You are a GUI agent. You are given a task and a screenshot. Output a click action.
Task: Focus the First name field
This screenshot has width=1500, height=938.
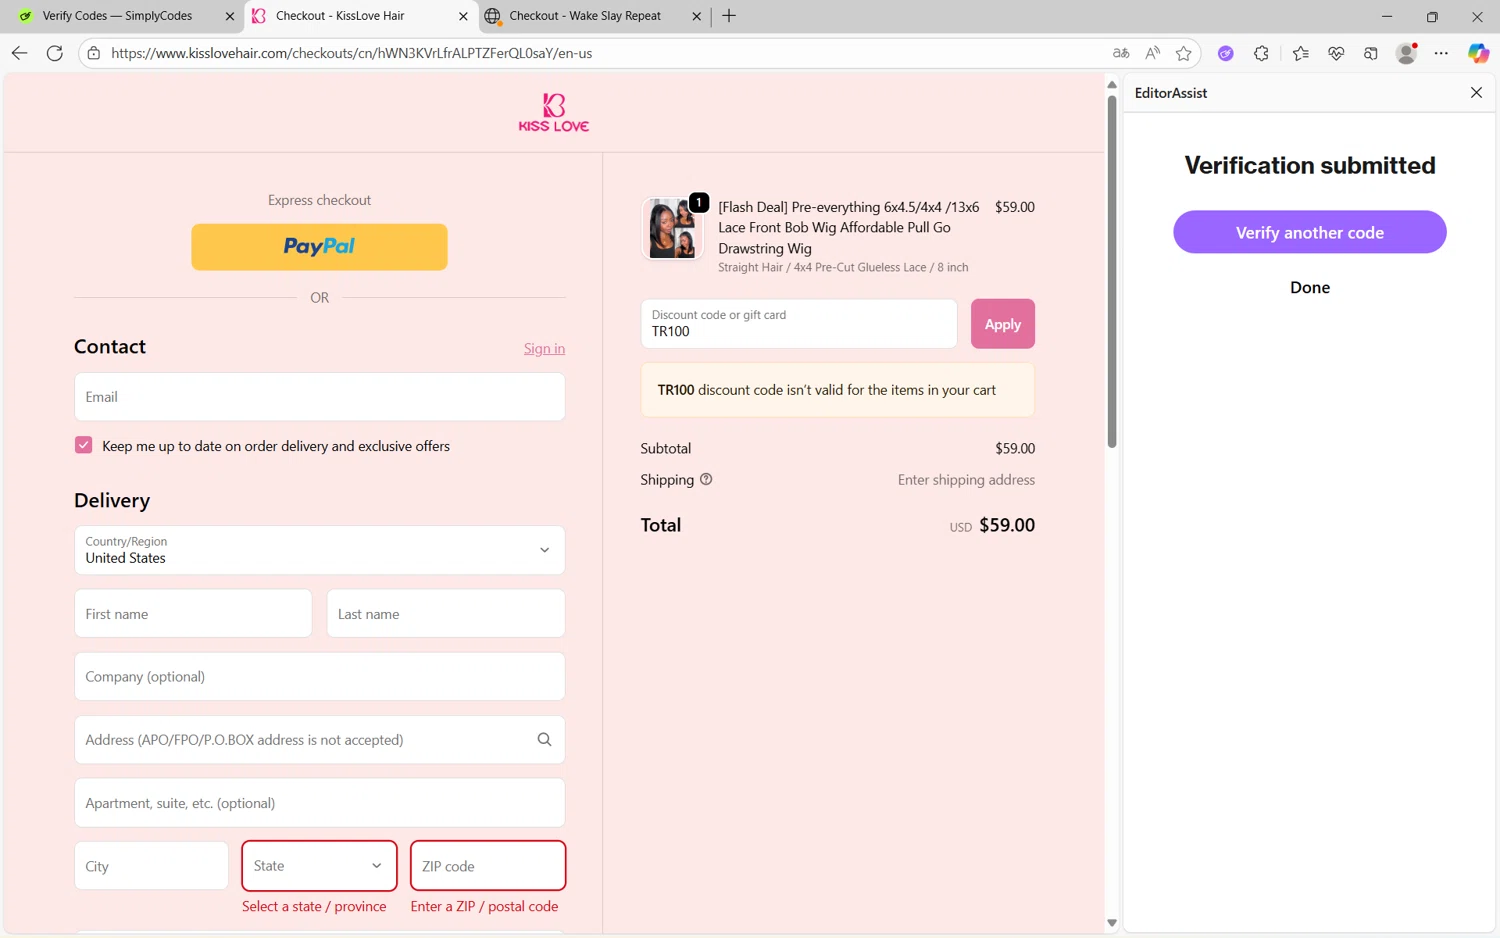pyautogui.click(x=193, y=614)
